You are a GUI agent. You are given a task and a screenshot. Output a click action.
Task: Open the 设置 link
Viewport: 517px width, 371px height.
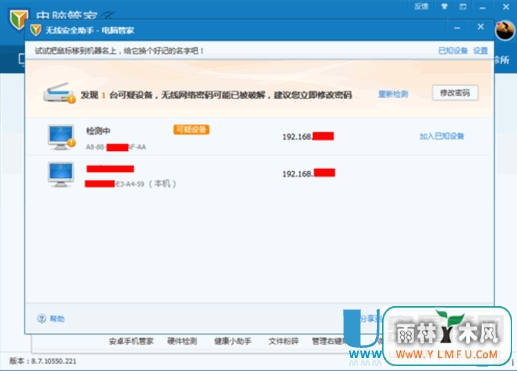coord(480,51)
